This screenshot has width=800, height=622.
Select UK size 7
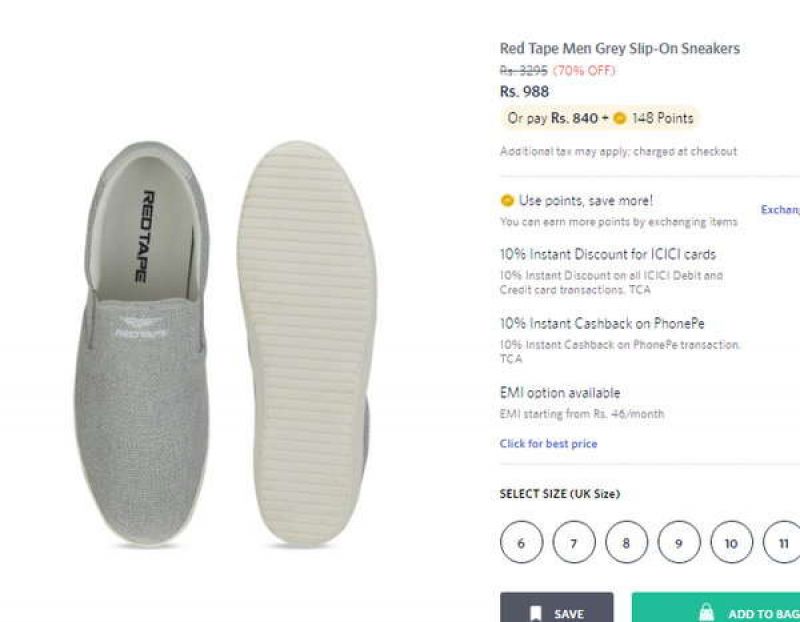[x=572, y=543]
